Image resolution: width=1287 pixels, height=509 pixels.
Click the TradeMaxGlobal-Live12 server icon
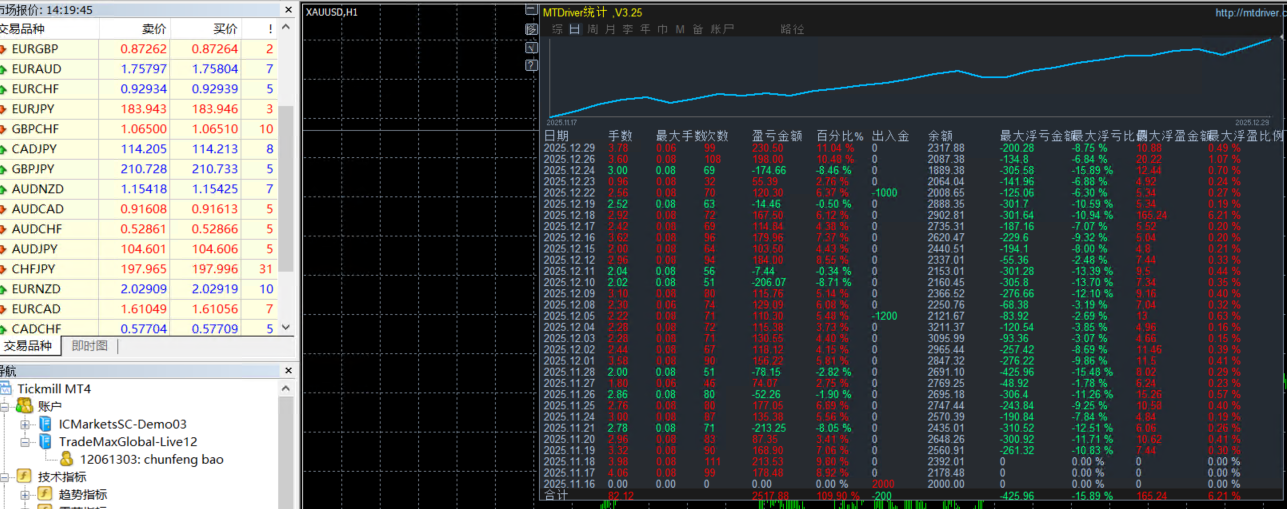click(x=45, y=441)
